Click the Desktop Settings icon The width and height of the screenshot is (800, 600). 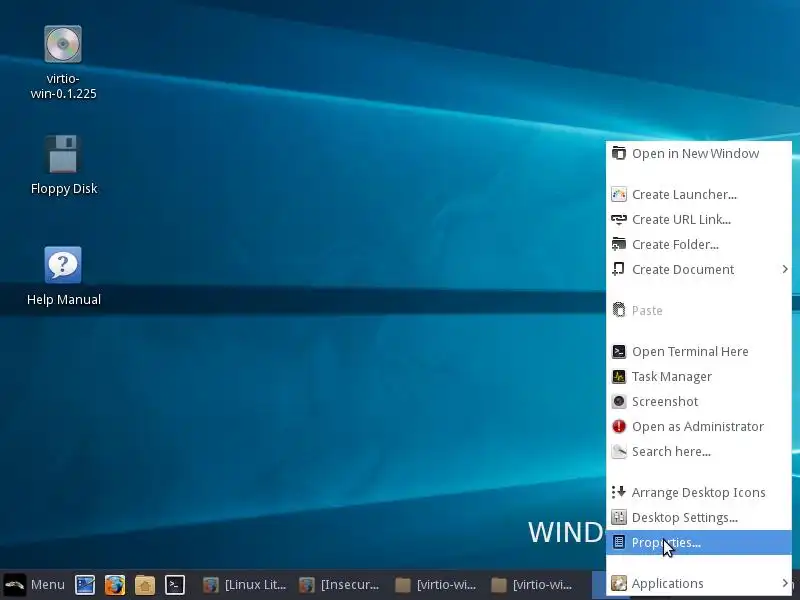619,517
